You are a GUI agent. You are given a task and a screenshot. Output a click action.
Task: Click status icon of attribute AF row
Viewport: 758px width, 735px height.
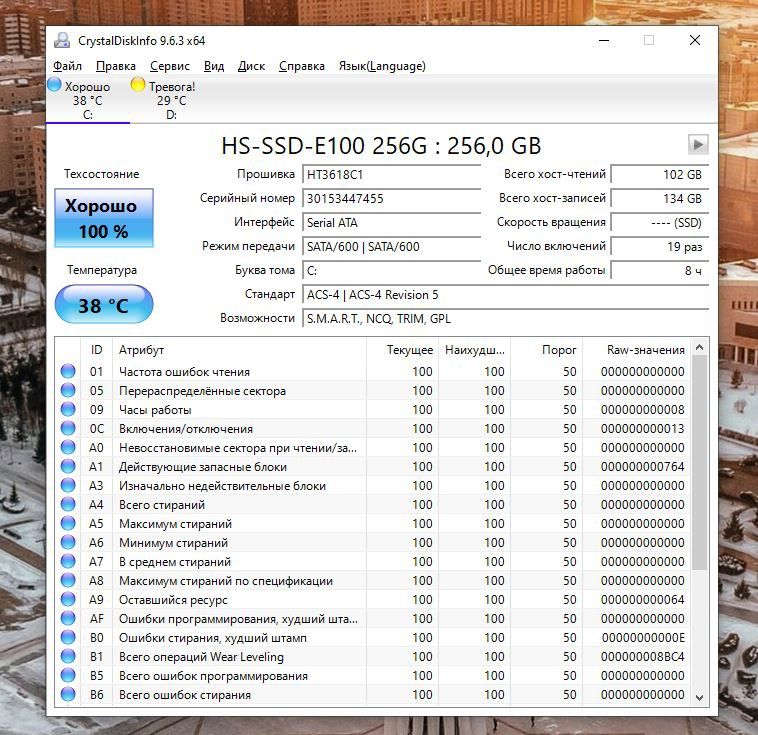tap(68, 618)
